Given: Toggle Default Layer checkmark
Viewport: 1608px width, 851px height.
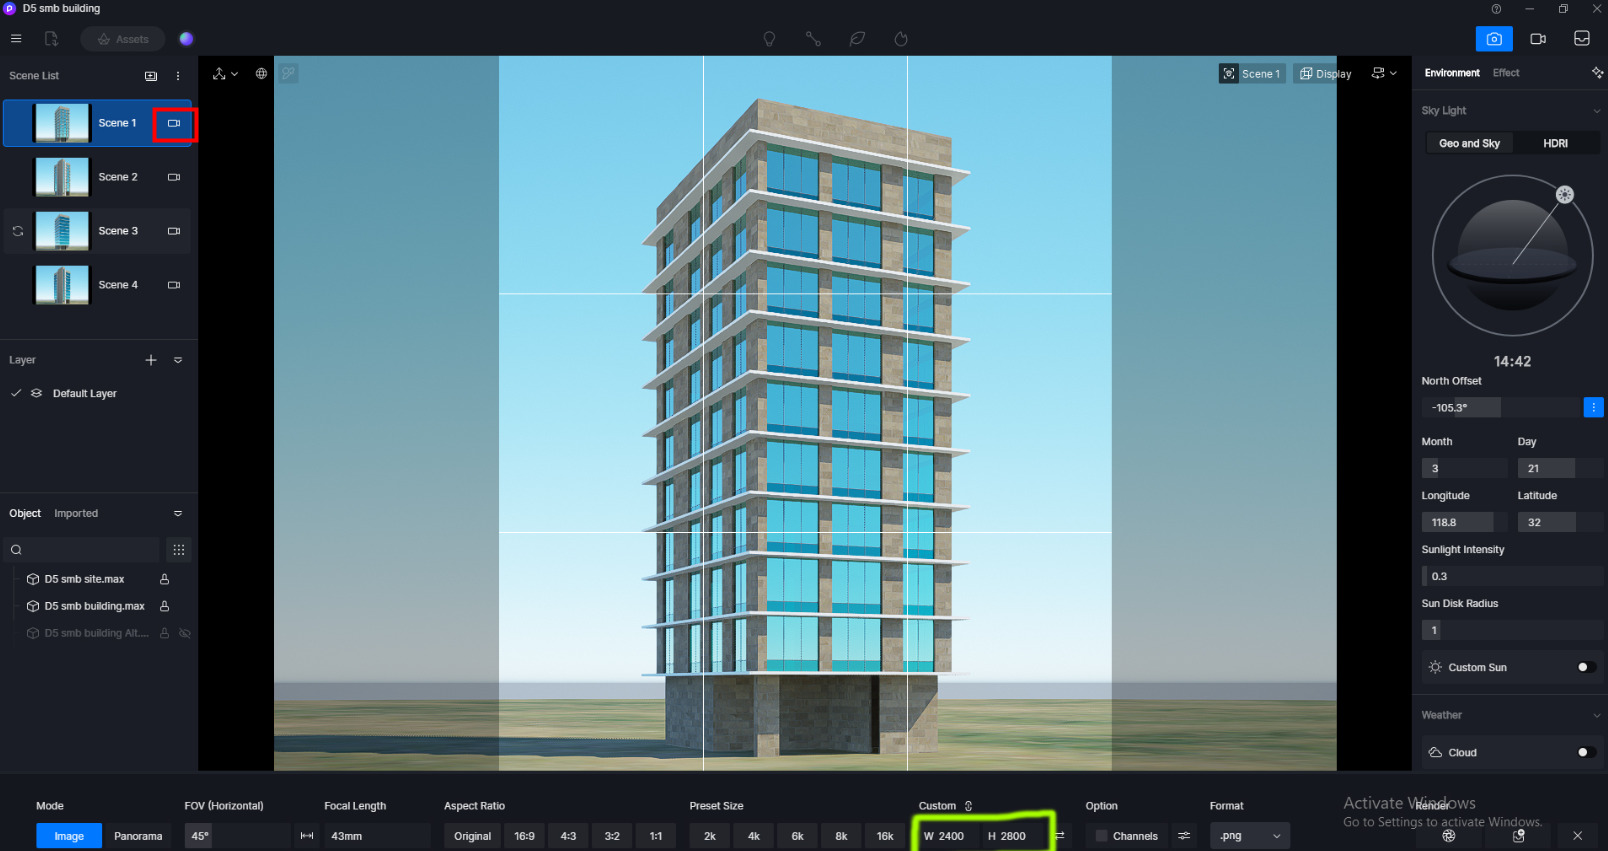Looking at the screenshot, I should [x=16, y=393].
